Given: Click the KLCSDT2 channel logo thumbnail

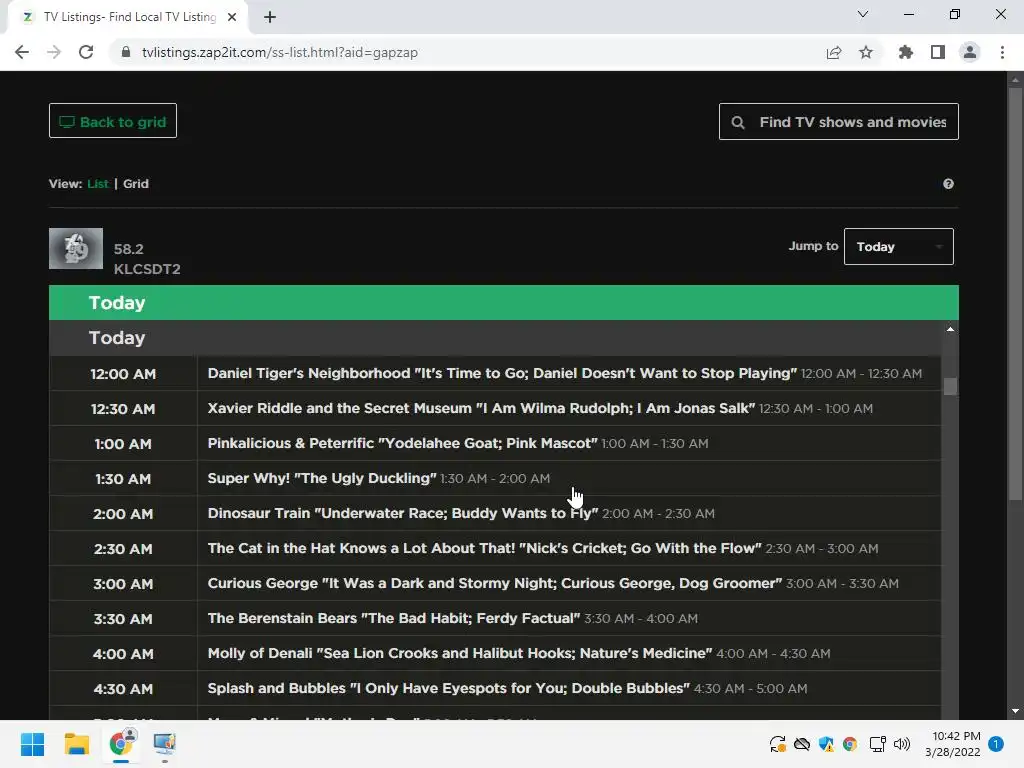Looking at the screenshot, I should point(76,248).
